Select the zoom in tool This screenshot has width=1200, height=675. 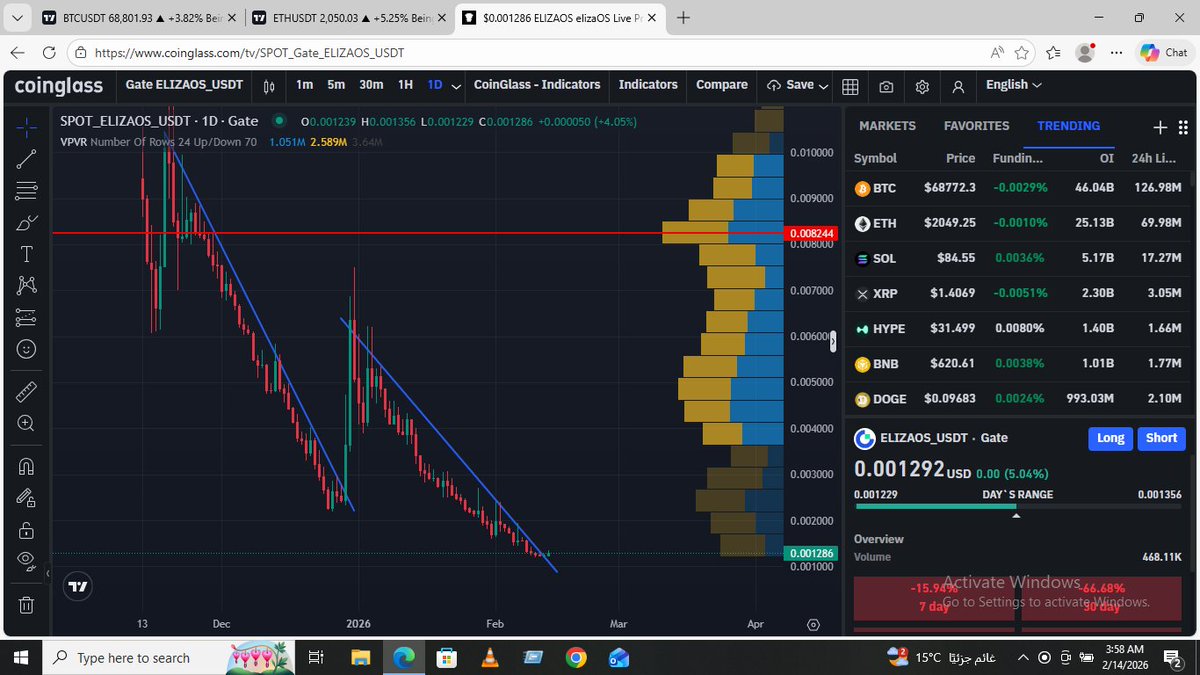pyautogui.click(x=27, y=423)
